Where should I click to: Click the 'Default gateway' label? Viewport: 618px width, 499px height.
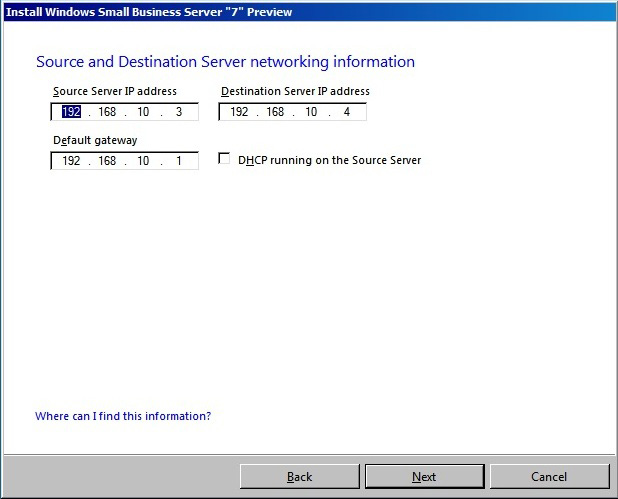pyautogui.click(x=95, y=140)
